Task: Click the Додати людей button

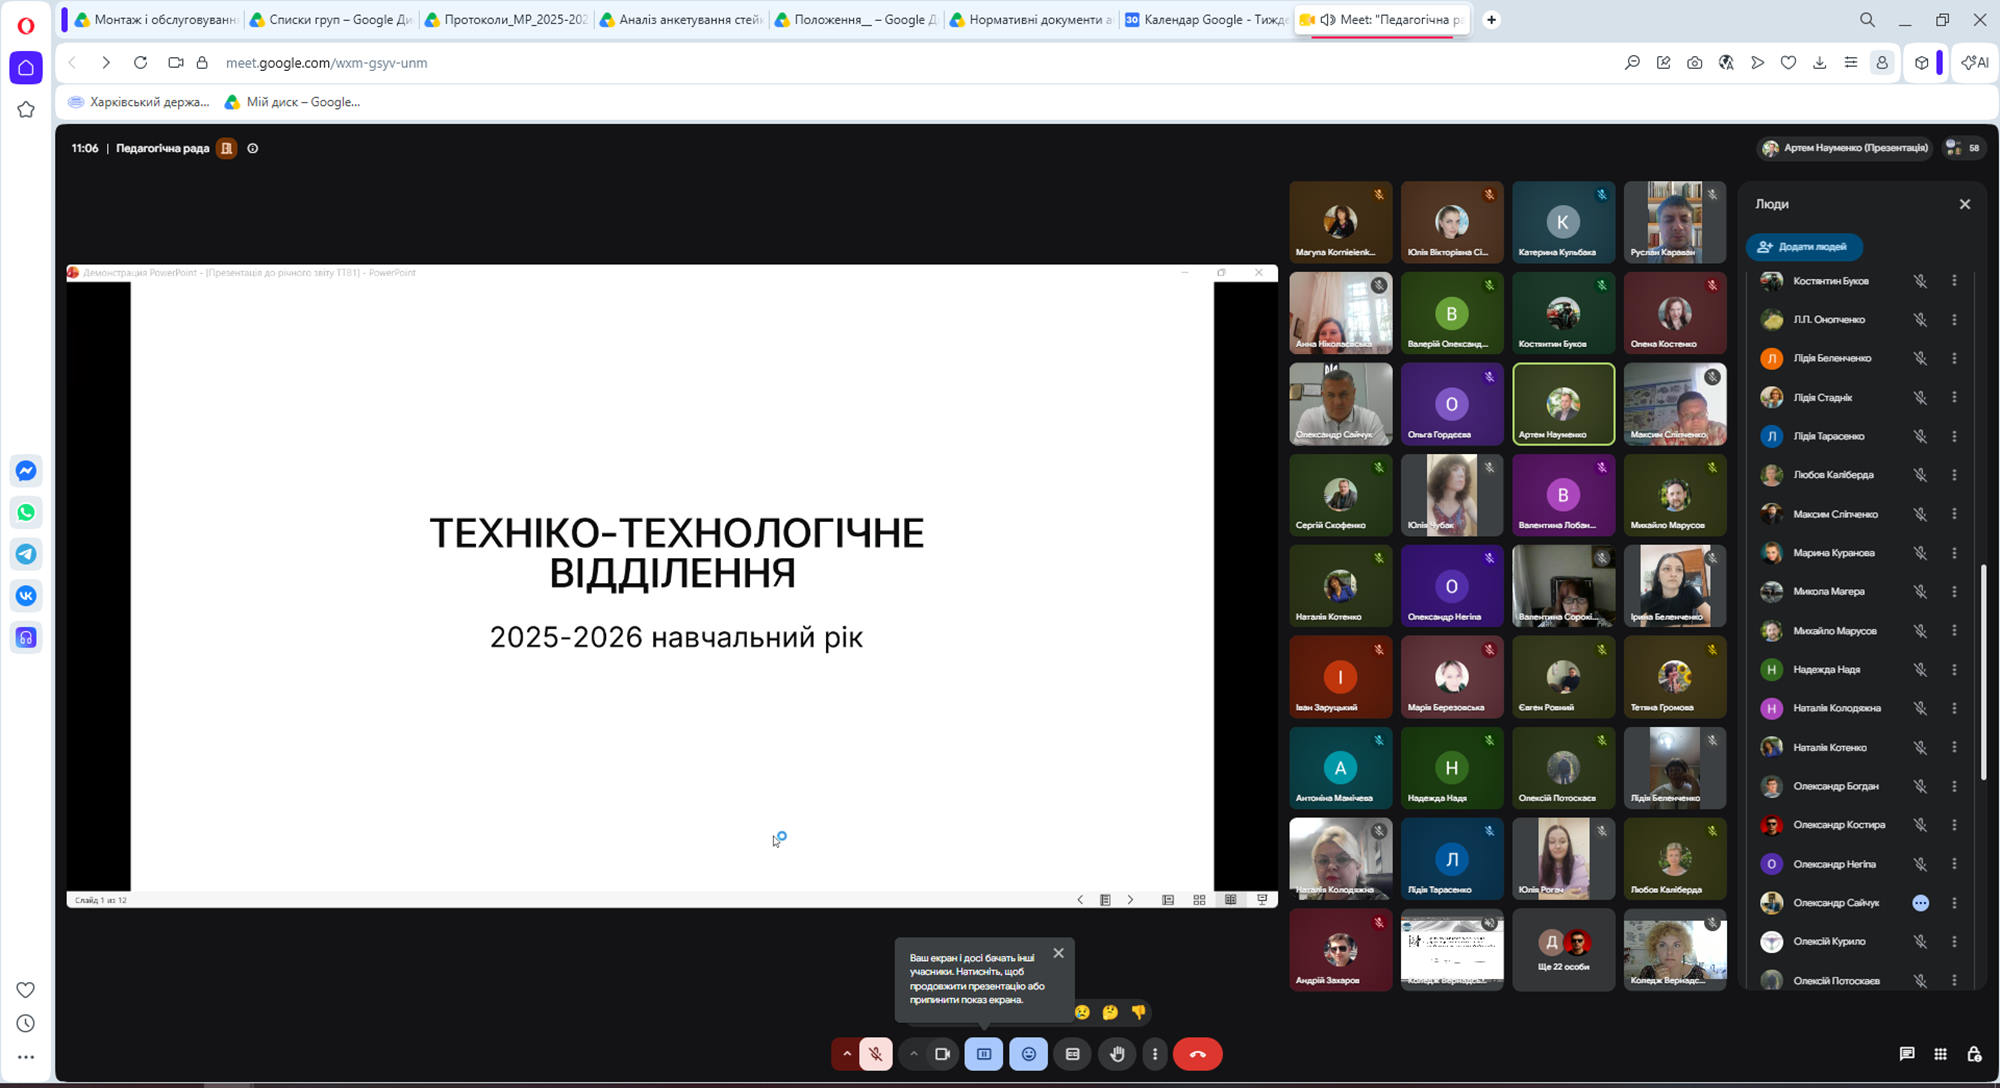Action: pos(1803,247)
